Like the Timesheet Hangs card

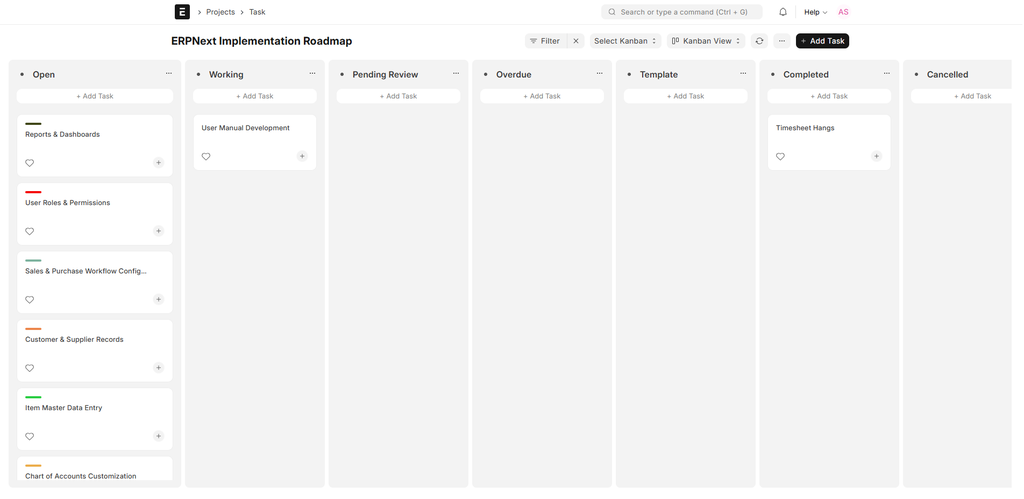coord(780,157)
